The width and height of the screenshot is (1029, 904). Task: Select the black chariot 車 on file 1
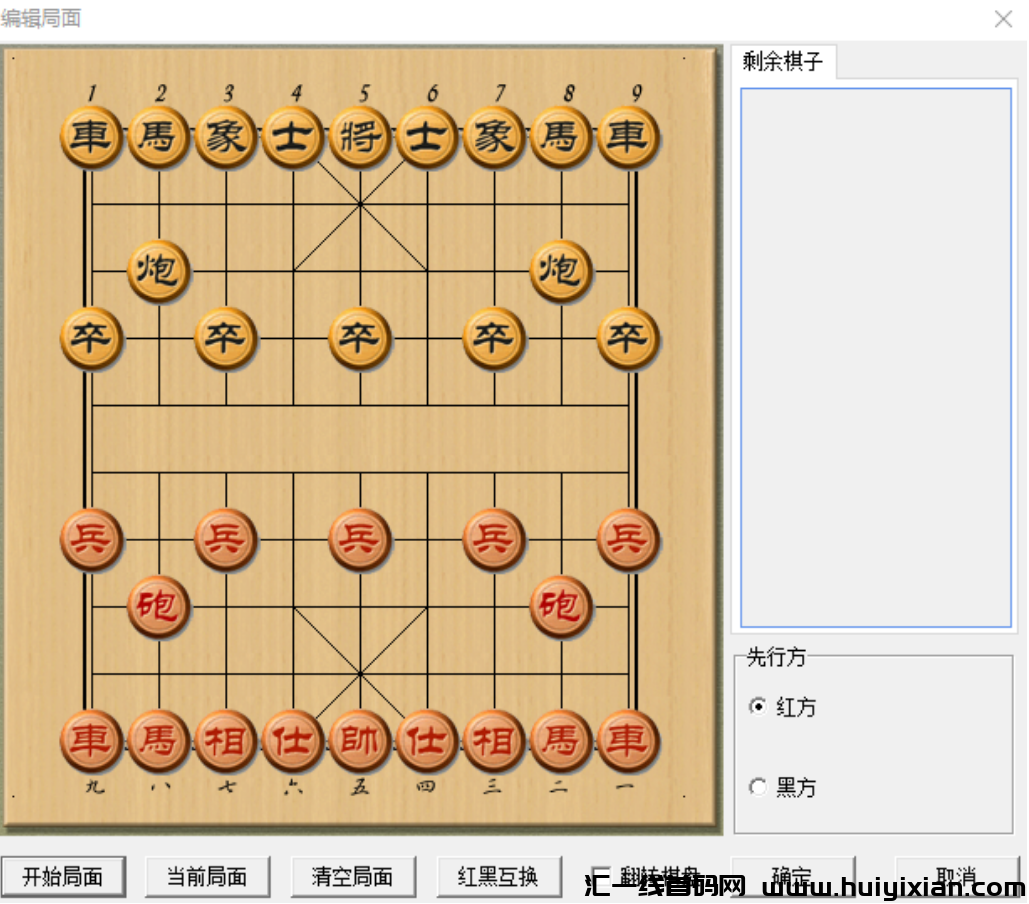(91, 137)
